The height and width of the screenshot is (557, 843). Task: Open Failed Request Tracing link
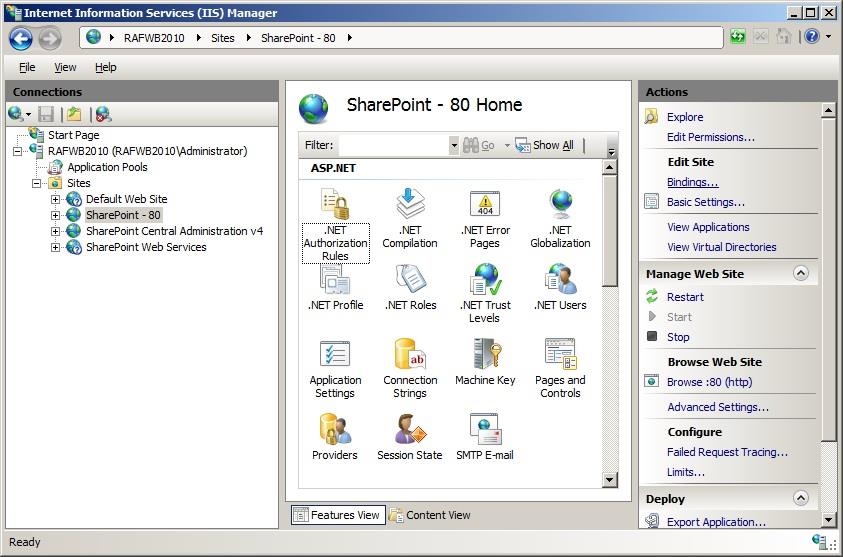tap(727, 452)
